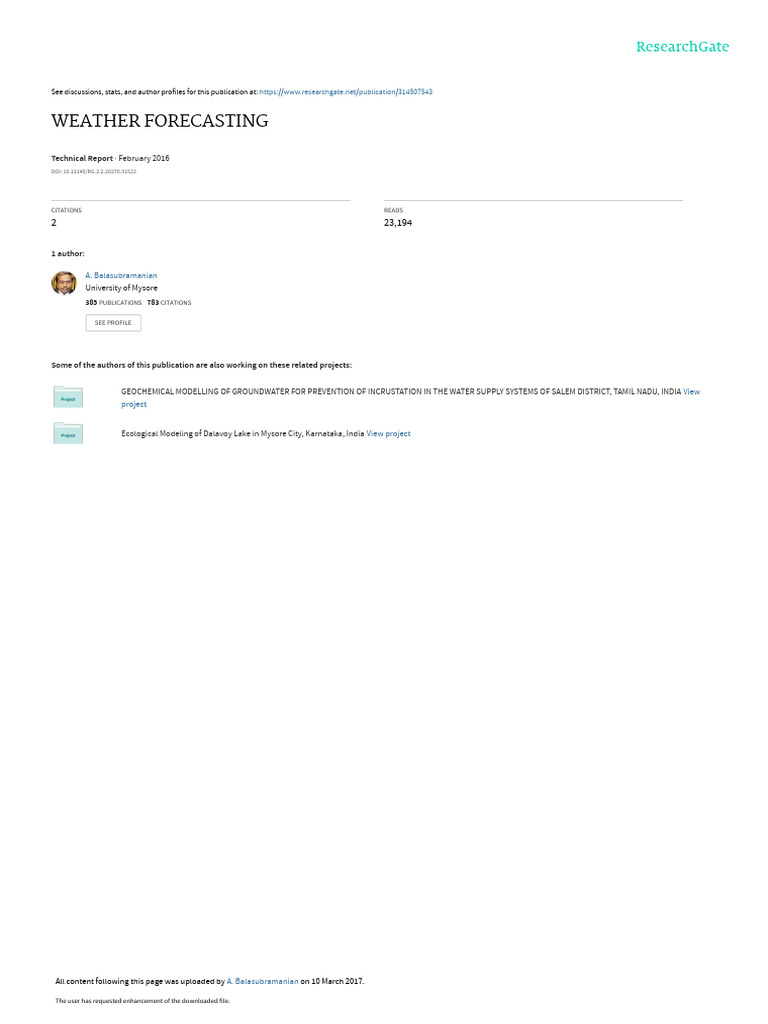Click the Geochemical Modelling project title text
768x1024 pixels.
coord(401,392)
